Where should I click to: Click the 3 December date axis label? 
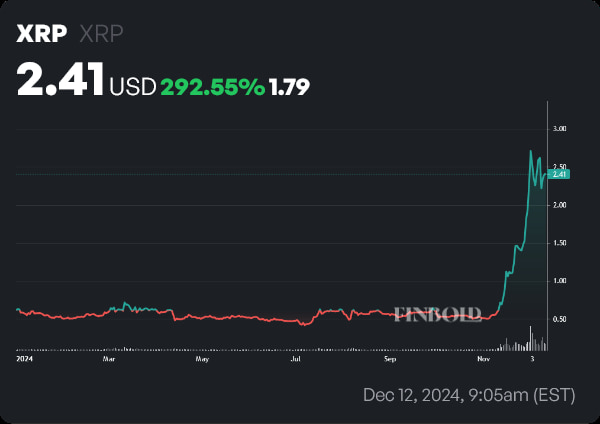(532, 359)
